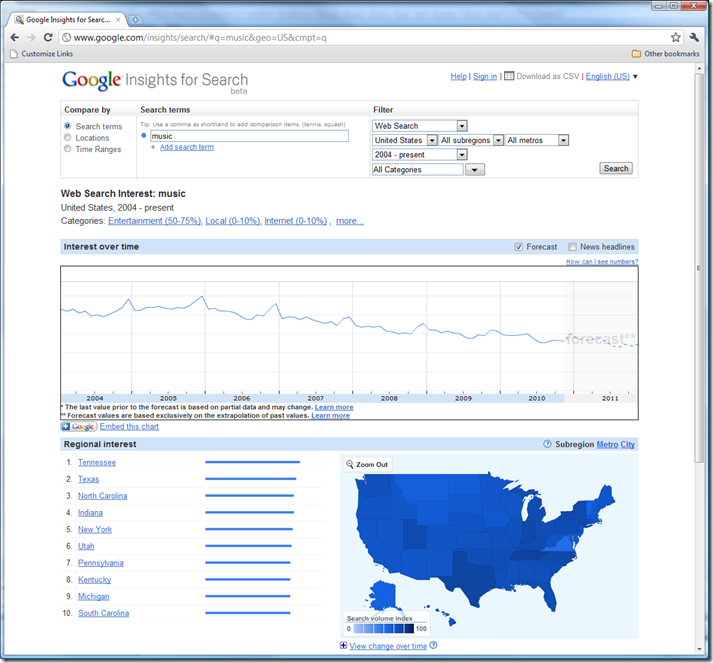Uncheck the Forecast checkbox
This screenshot has width=713, height=663.
click(518, 247)
